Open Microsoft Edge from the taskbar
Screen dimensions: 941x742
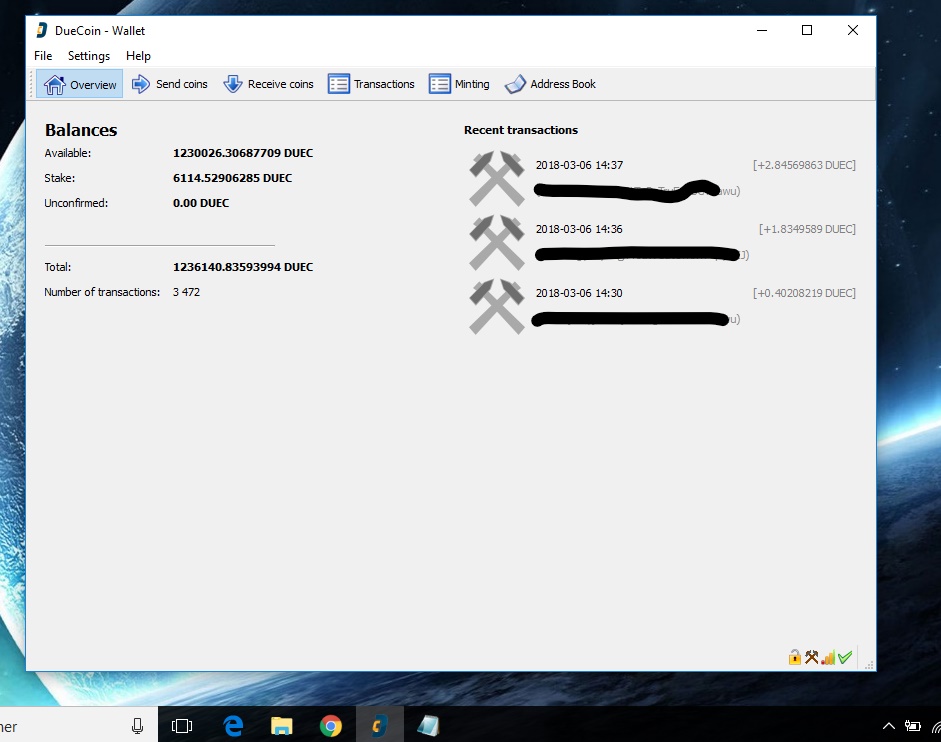point(233,726)
